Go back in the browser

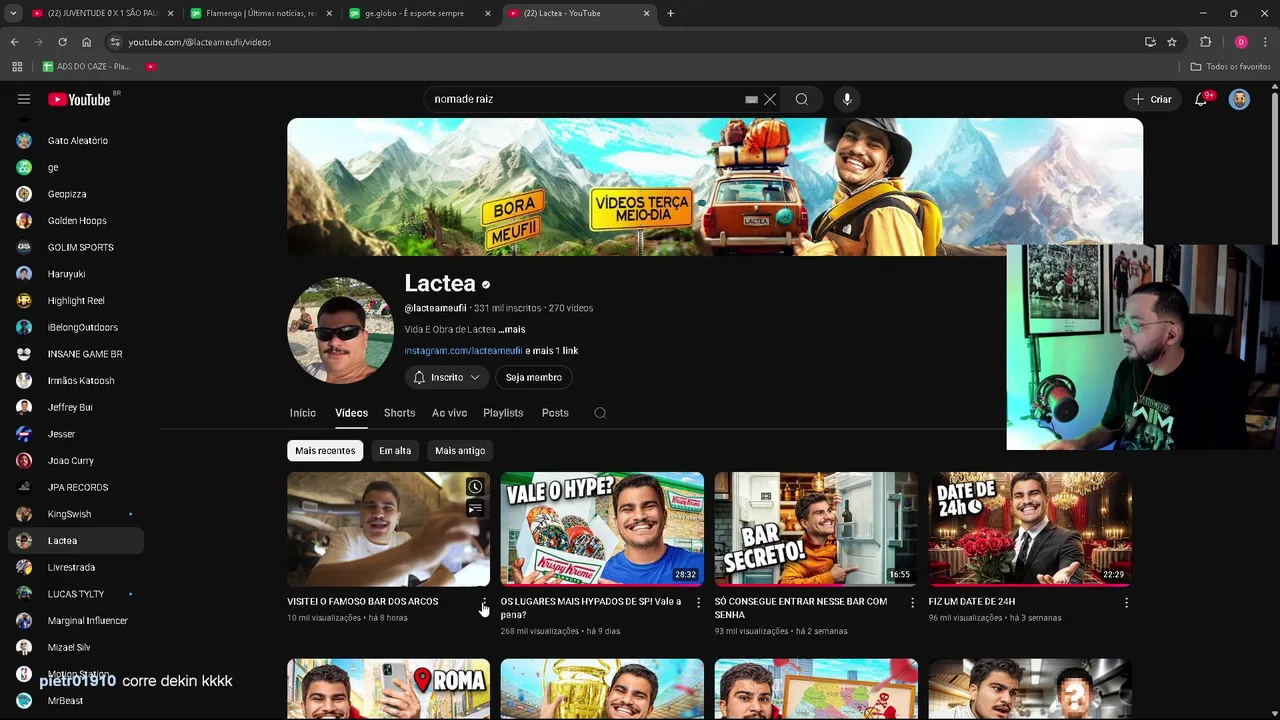(14, 42)
